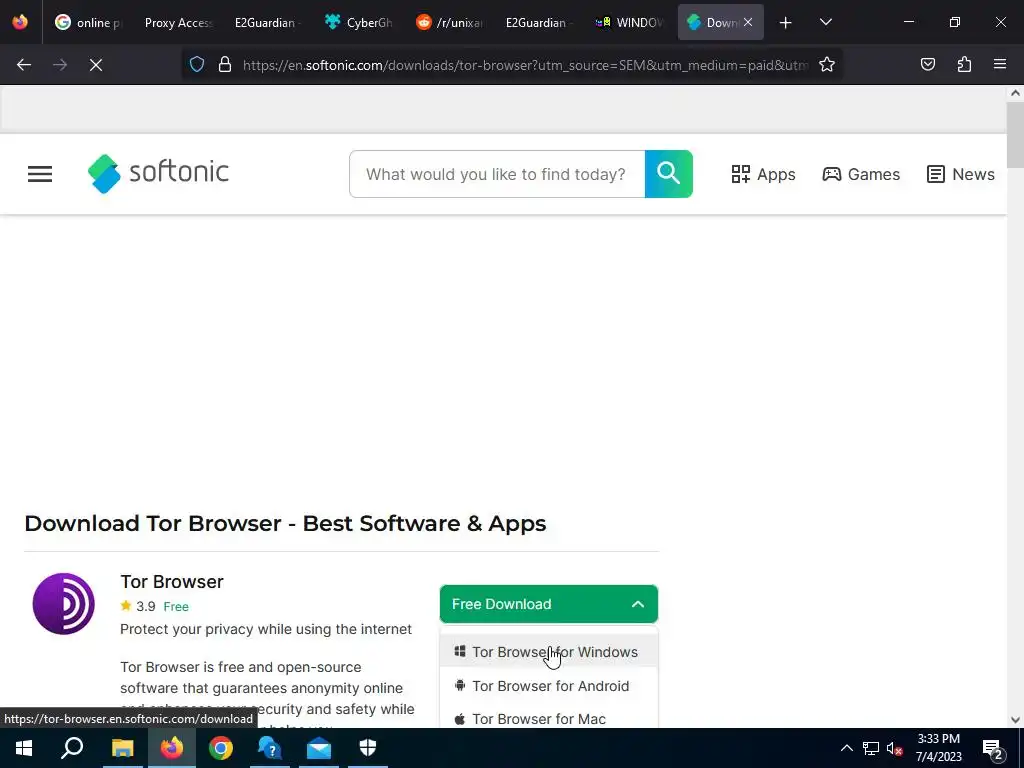Switch to the Google 'online p' tab
Image resolution: width=1024 pixels, height=768 pixels.
(89, 22)
